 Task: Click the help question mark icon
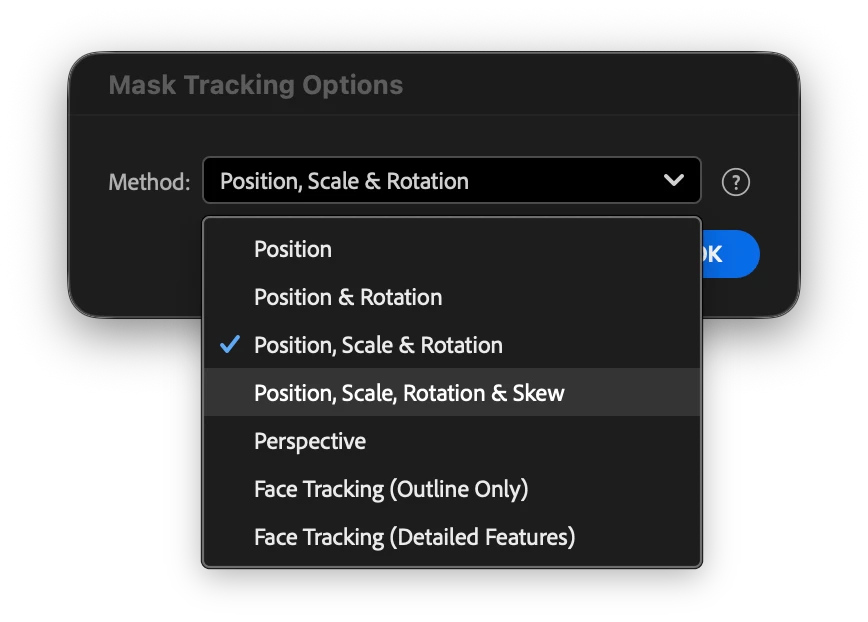[736, 182]
